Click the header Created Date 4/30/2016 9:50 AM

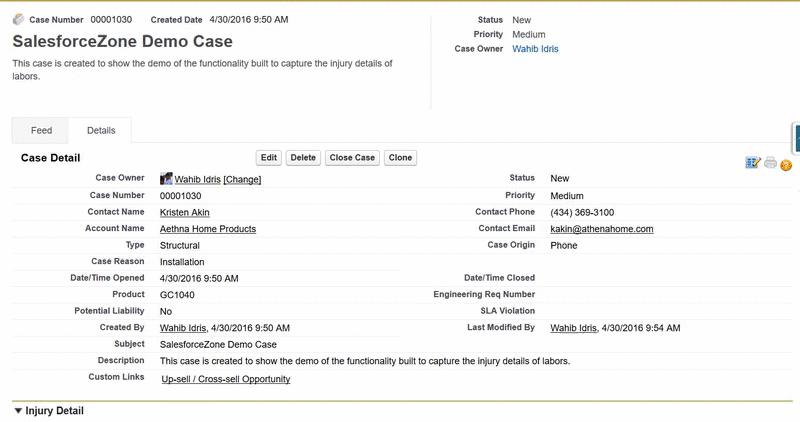[x=249, y=20]
